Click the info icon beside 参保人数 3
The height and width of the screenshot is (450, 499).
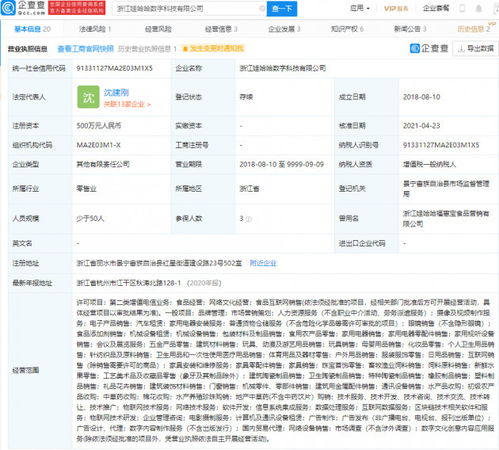click(249, 219)
